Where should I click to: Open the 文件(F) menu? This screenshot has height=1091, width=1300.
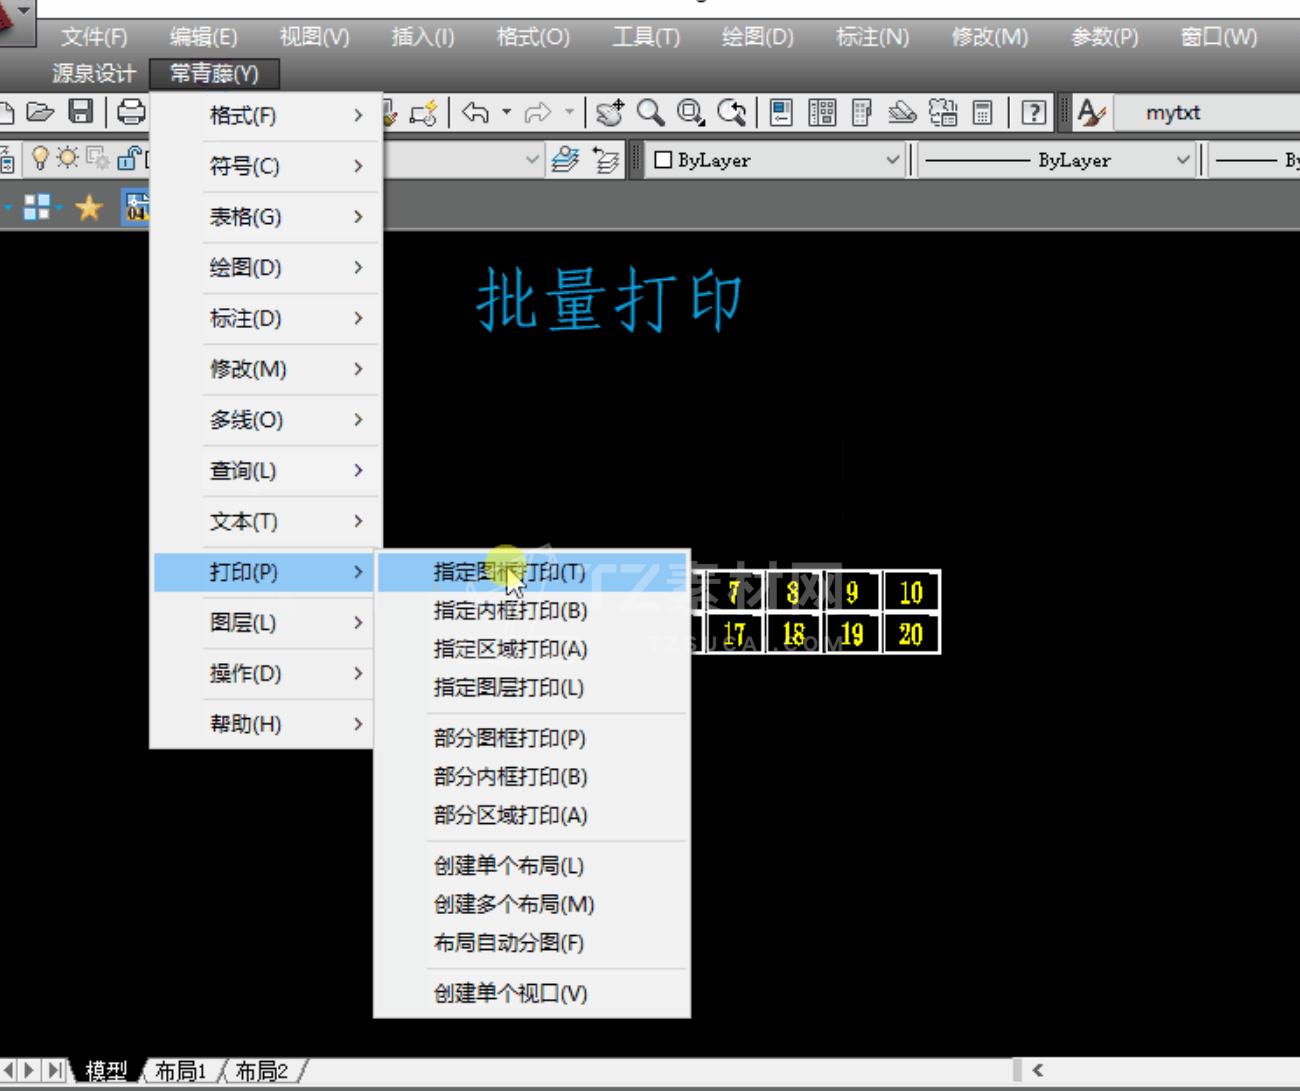click(x=94, y=37)
